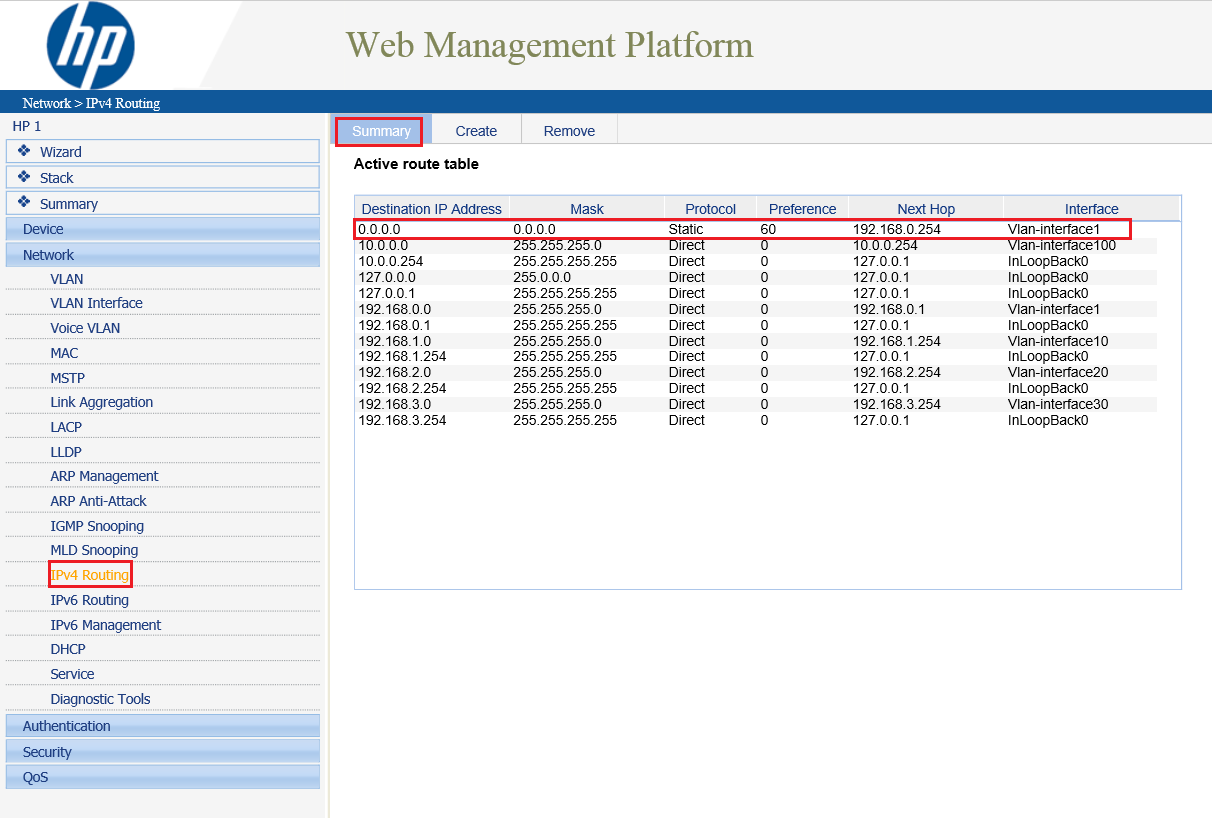Open Diagnostic Tools
This screenshot has height=818, width=1212.
(101, 699)
